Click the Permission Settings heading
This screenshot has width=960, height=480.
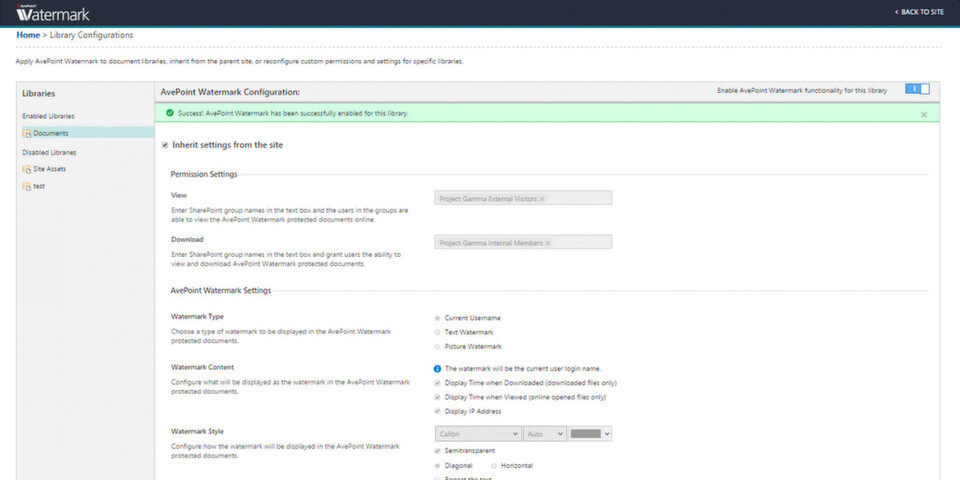[x=204, y=174]
